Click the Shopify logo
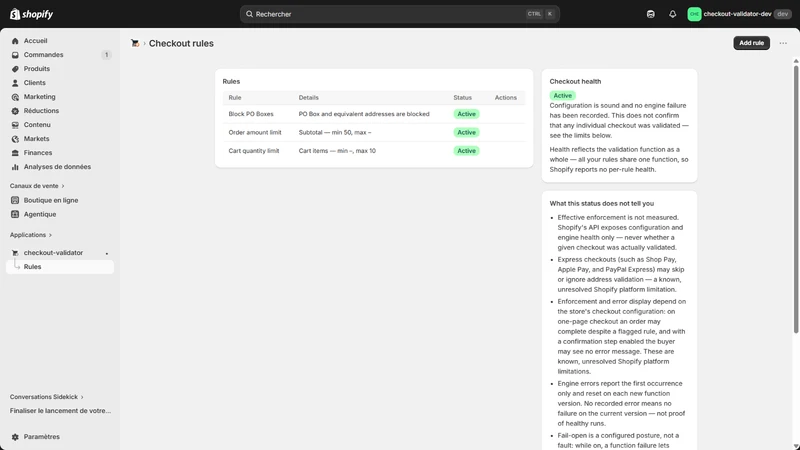The image size is (800, 450). (32, 14)
